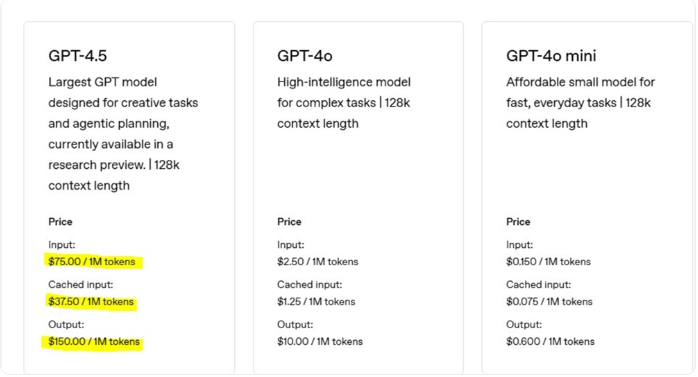Click 'Output:' label in GPT-4o mini card
The width and height of the screenshot is (698, 377).
[524, 324]
